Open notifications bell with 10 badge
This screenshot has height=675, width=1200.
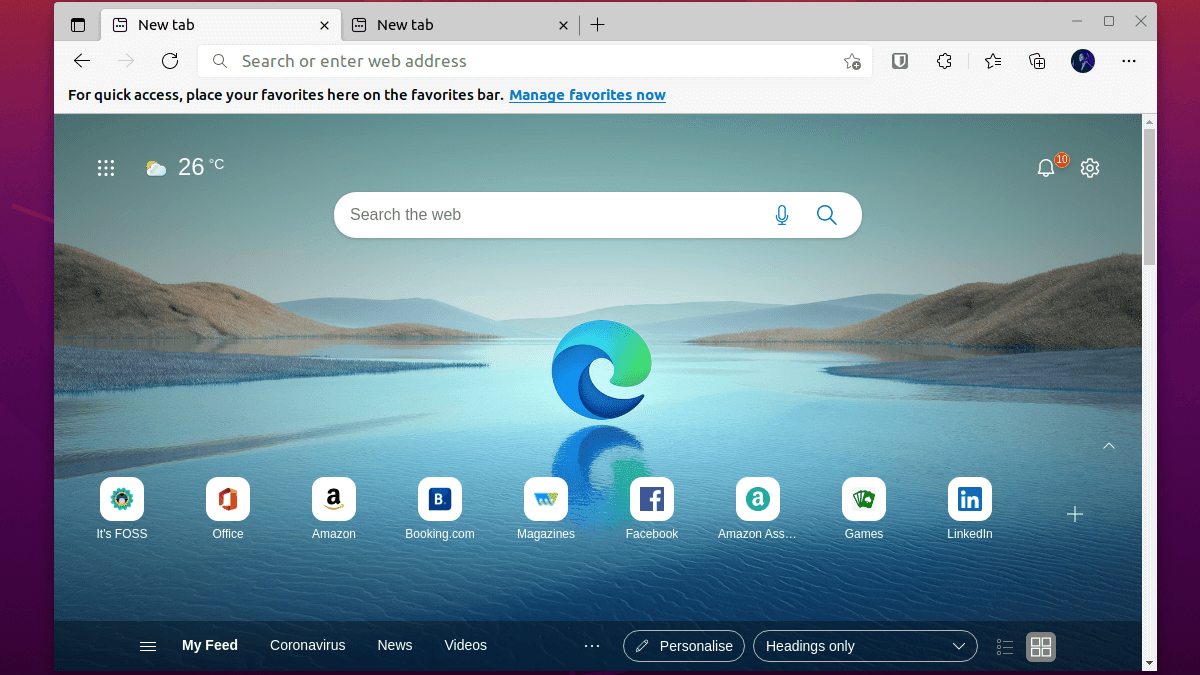coord(1047,167)
